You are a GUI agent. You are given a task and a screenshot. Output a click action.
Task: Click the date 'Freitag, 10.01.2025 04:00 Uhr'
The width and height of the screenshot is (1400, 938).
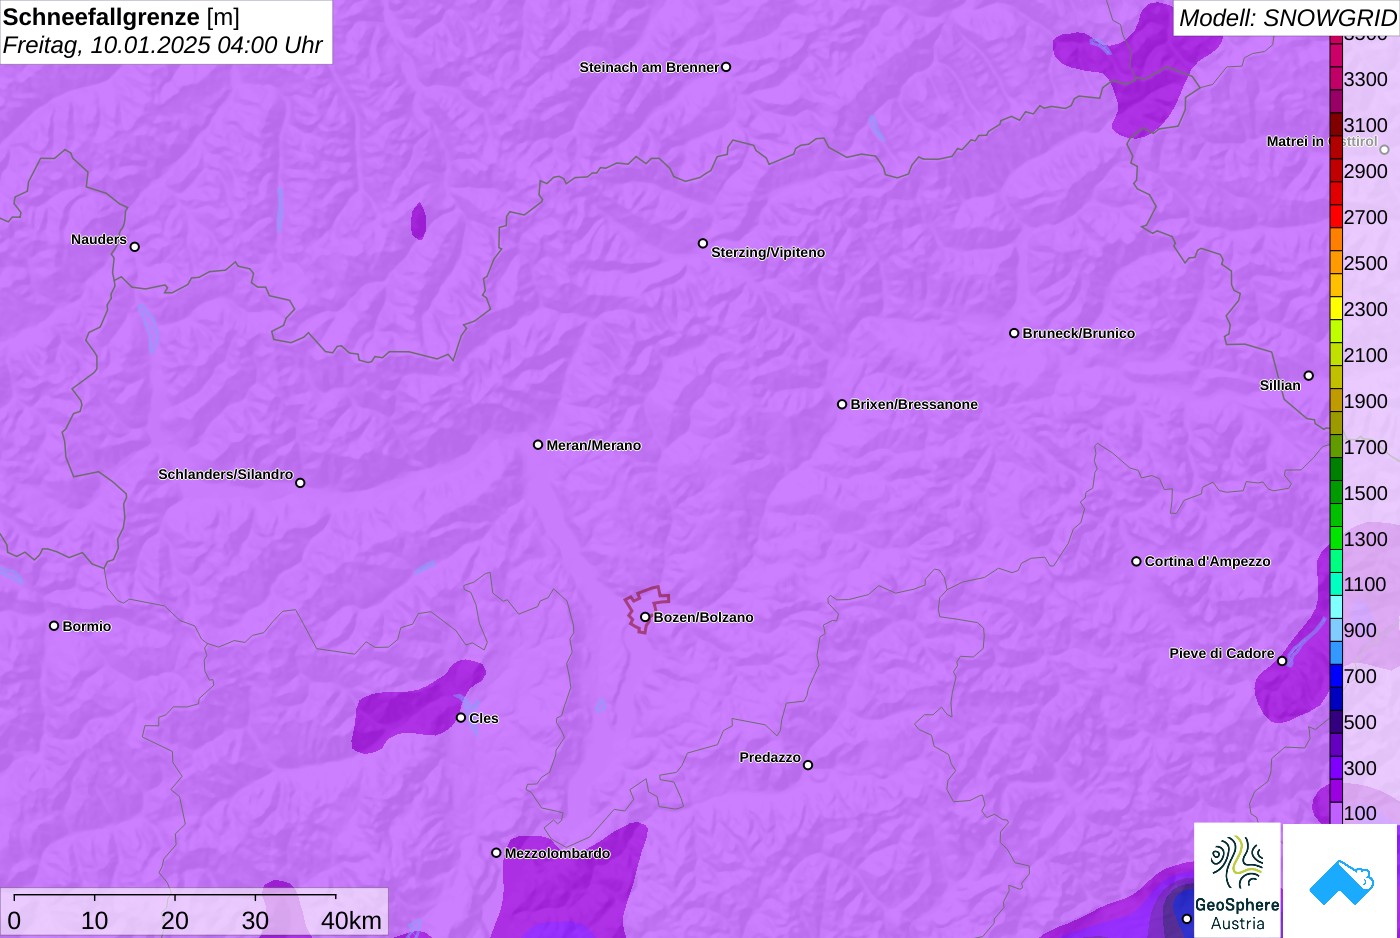coord(163,46)
